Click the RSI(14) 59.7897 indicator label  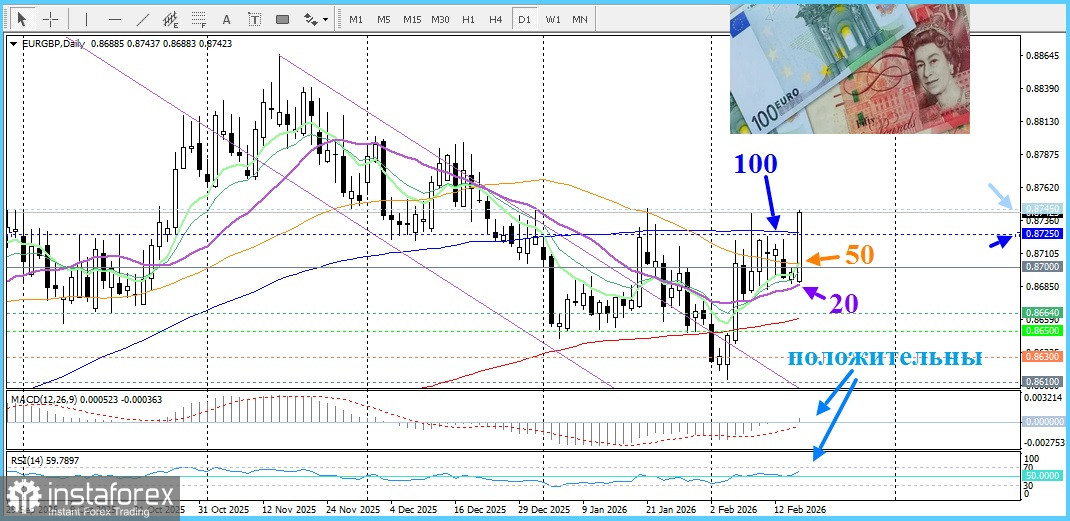45,461
